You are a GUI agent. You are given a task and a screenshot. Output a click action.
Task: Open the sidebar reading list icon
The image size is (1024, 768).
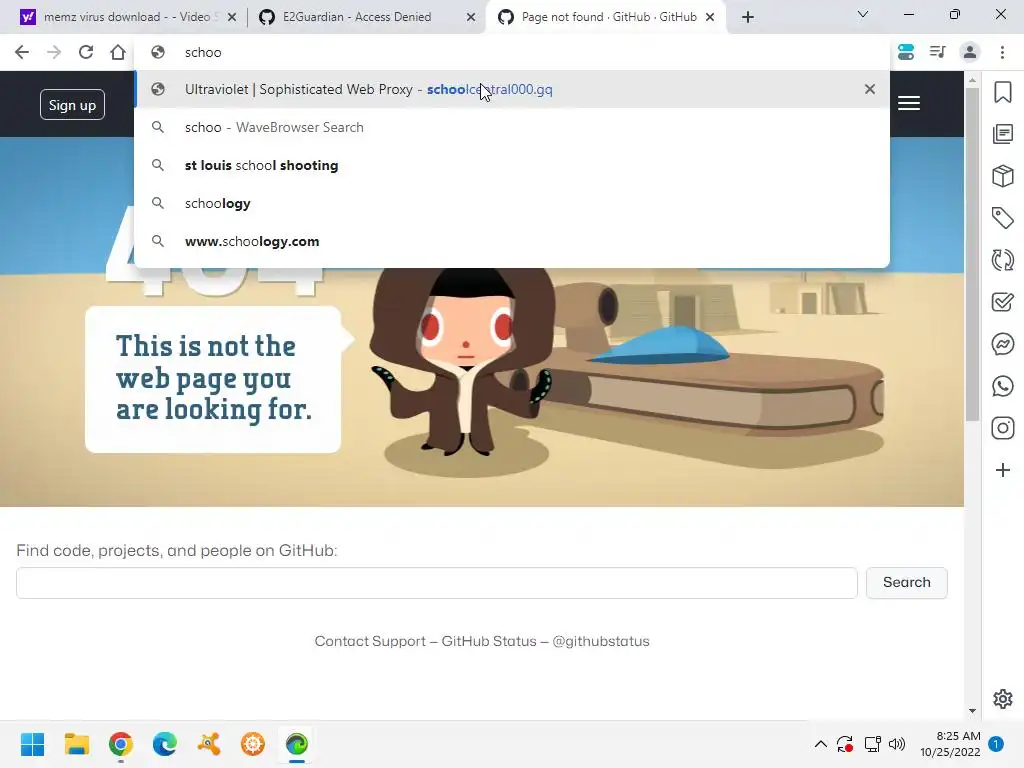tap(1002, 134)
